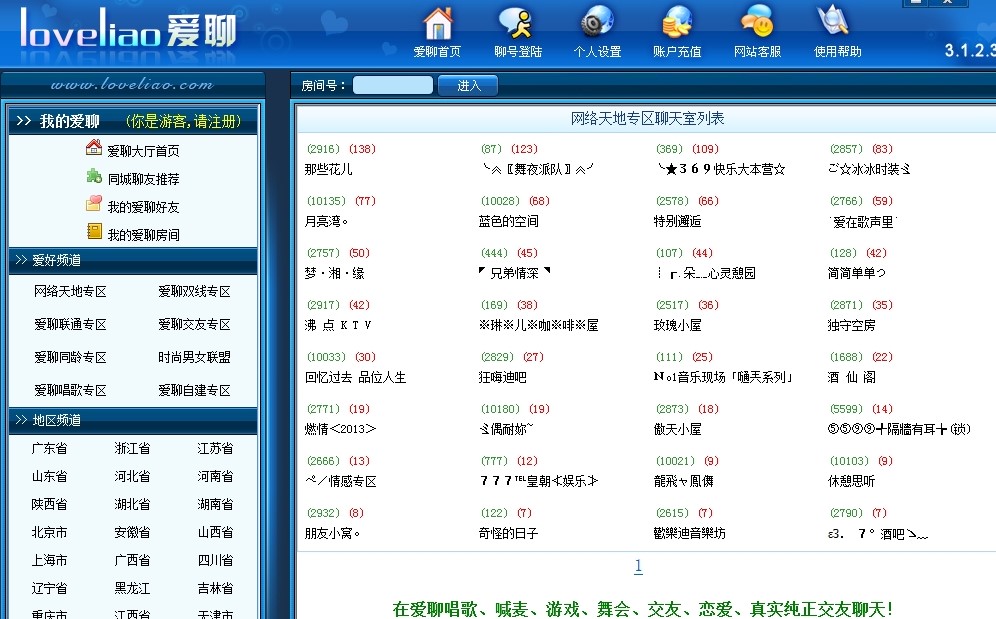Enter chat room 冰冰时装
996x619 pixels.
point(869,169)
